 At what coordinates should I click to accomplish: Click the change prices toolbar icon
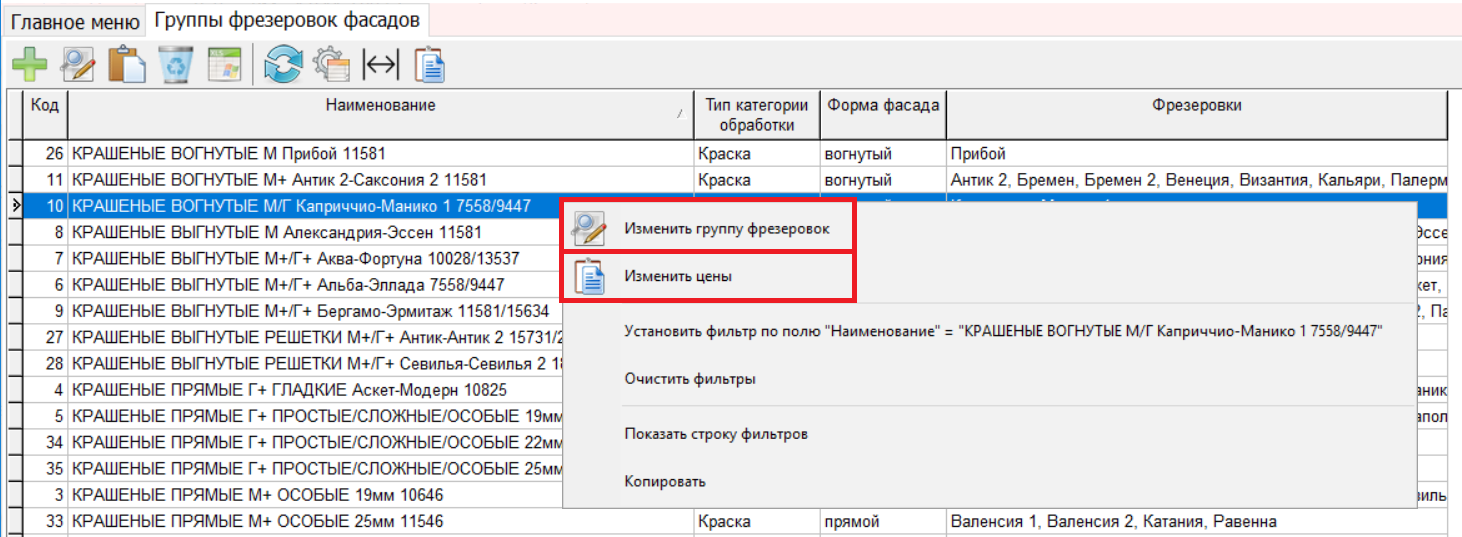click(429, 65)
